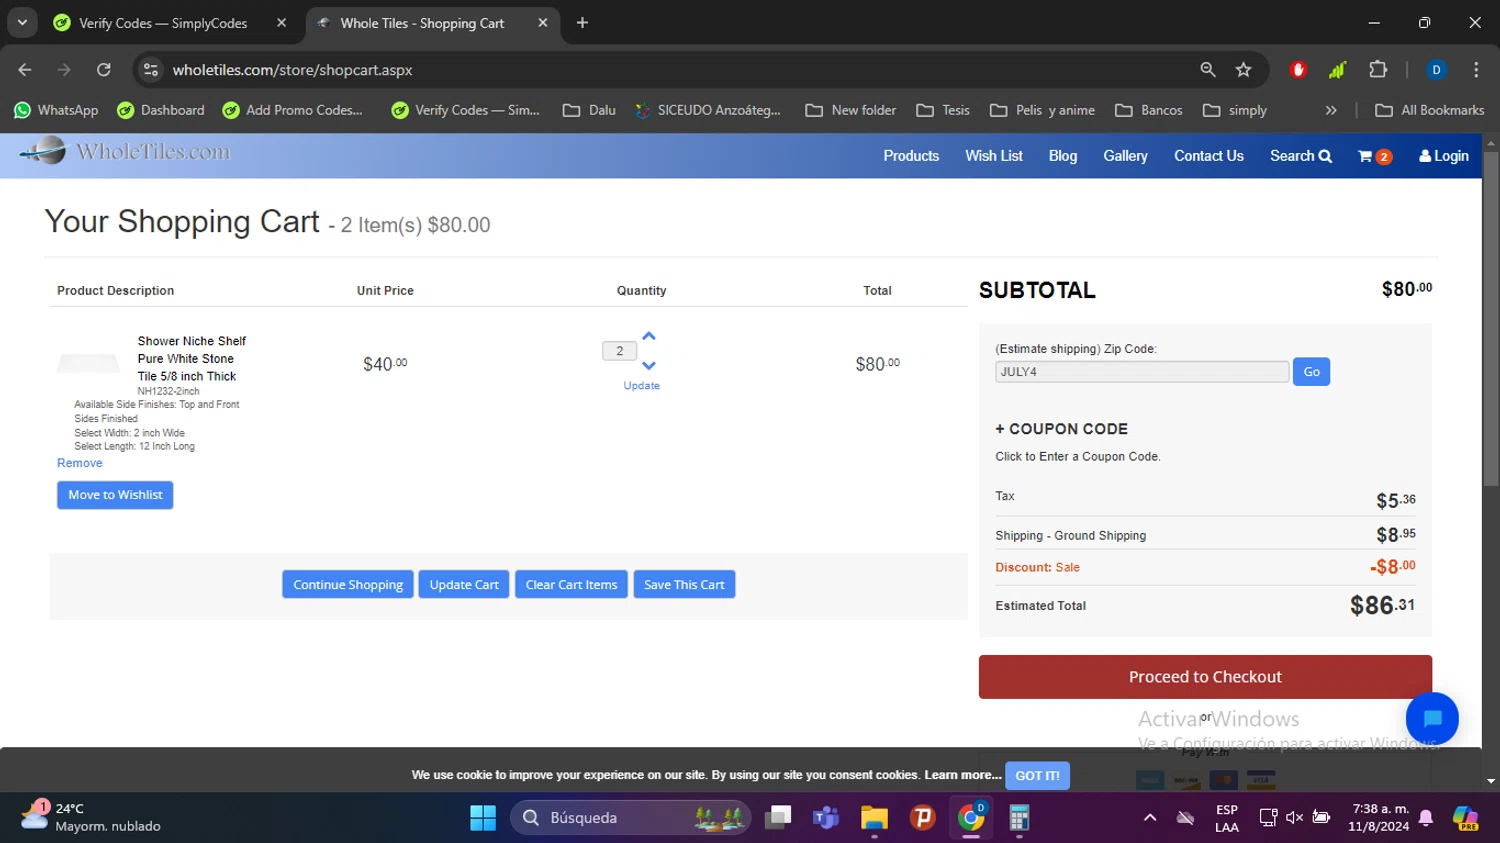Open the Blog menu item

click(1062, 156)
